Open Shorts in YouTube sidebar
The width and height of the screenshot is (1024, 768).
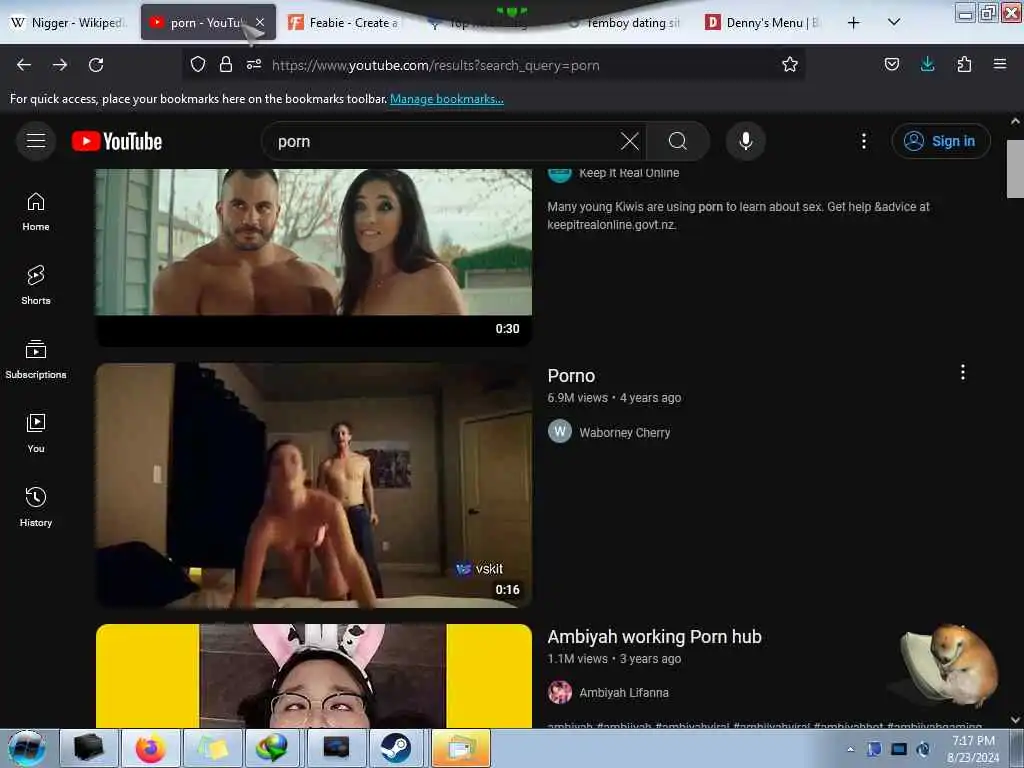(x=36, y=285)
